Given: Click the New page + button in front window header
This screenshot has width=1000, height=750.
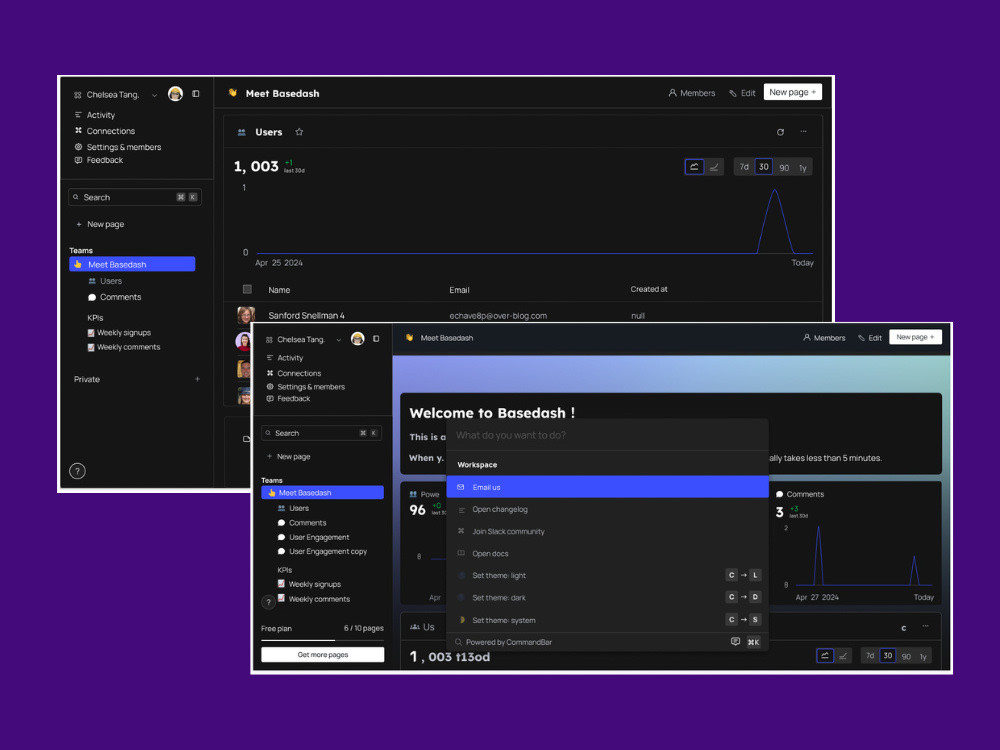Looking at the screenshot, I should point(915,337).
